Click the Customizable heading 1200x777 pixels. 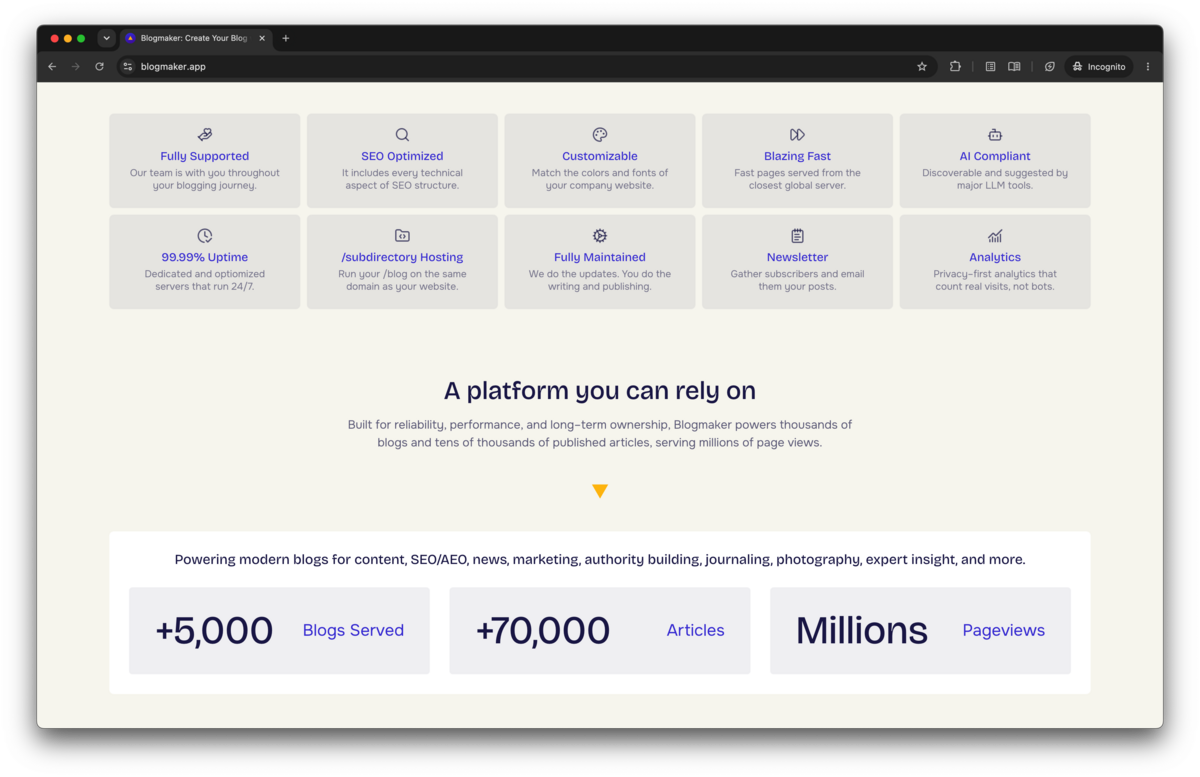point(600,156)
